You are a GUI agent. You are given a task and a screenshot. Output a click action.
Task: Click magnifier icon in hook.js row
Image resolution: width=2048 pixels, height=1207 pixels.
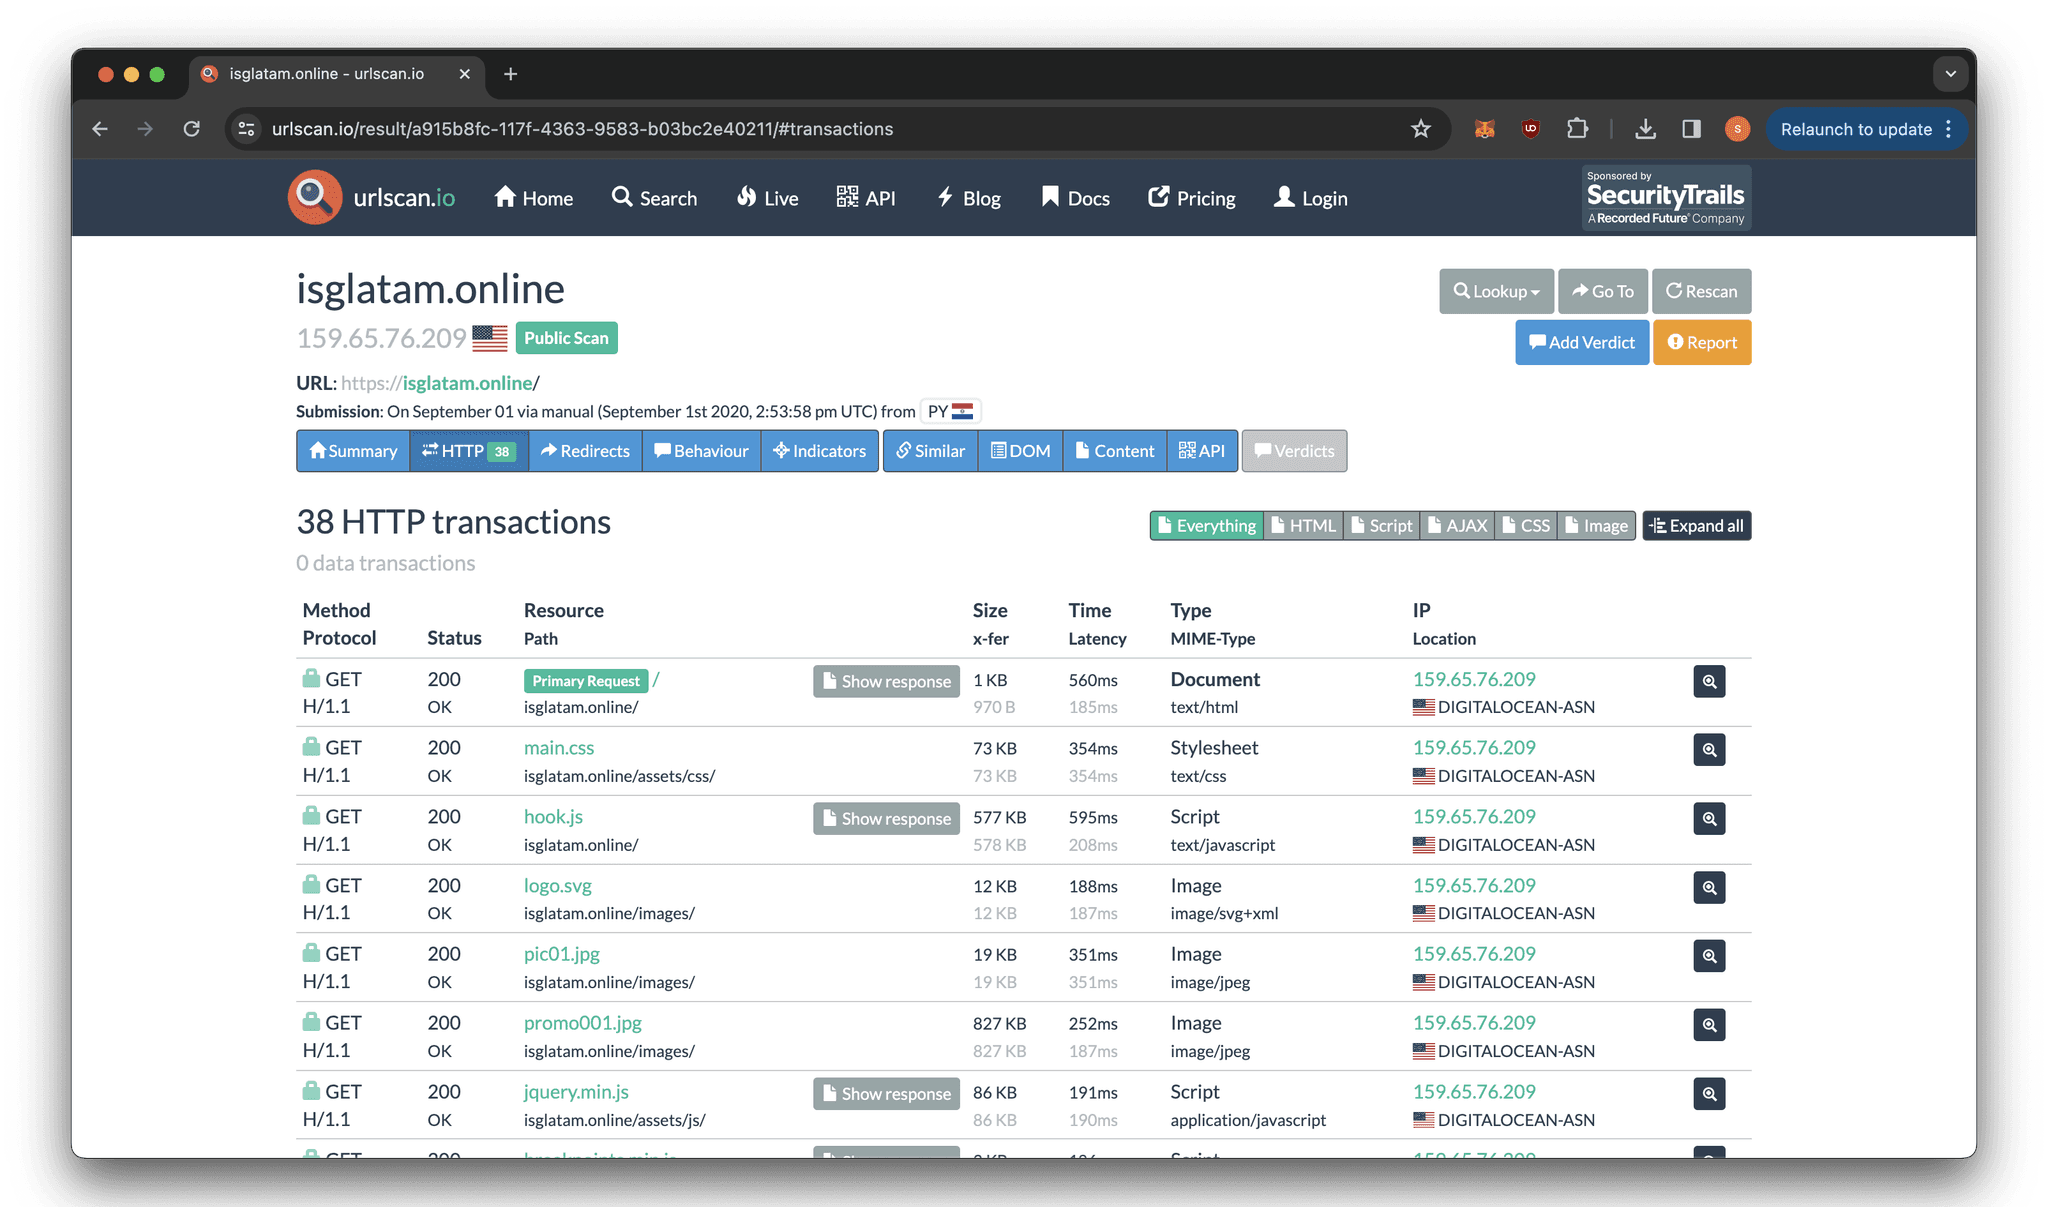coord(1709,819)
